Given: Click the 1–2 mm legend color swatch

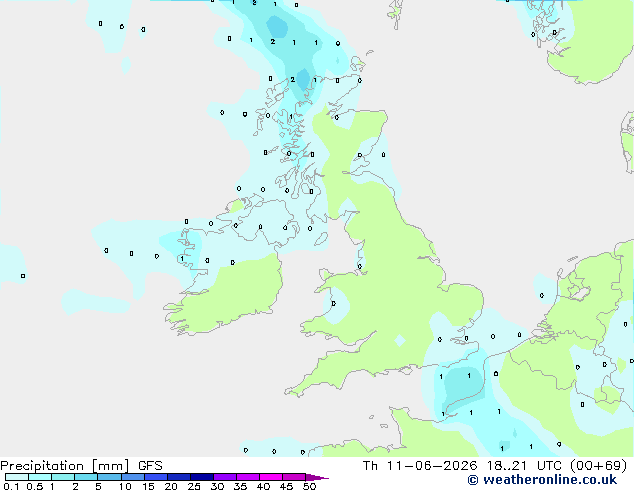Looking at the screenshot, I should tap(63, 477).
